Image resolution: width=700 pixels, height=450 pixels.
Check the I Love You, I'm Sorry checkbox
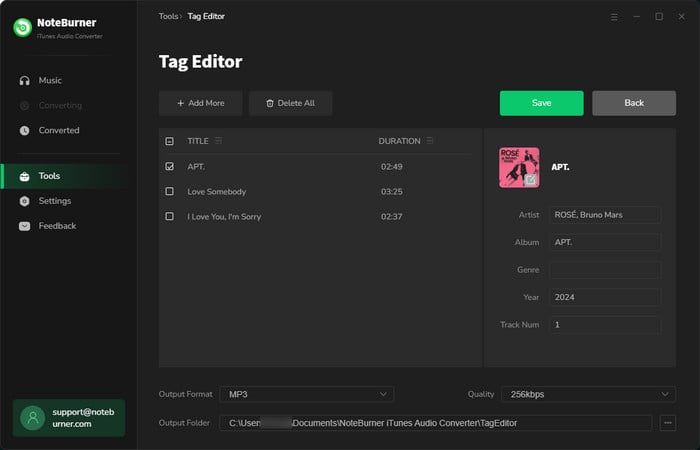(x=169, y=216)
